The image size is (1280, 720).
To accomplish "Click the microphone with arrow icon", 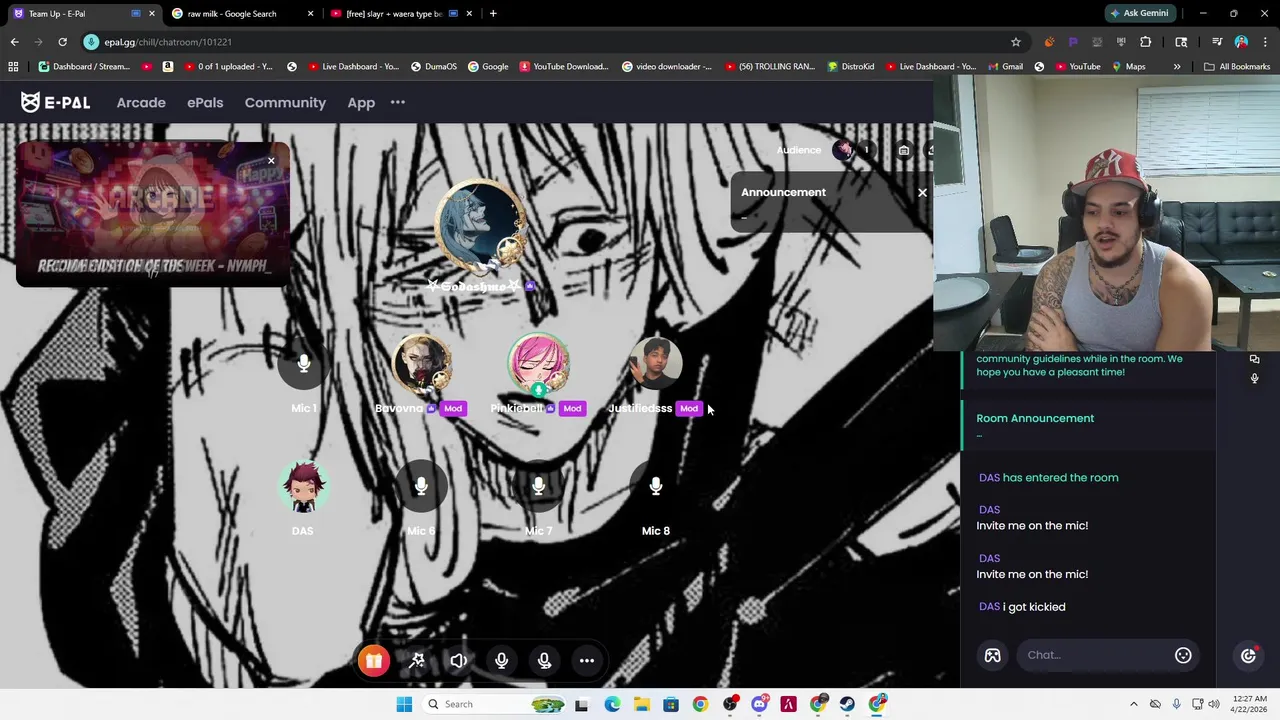I will tap(545, 660).
